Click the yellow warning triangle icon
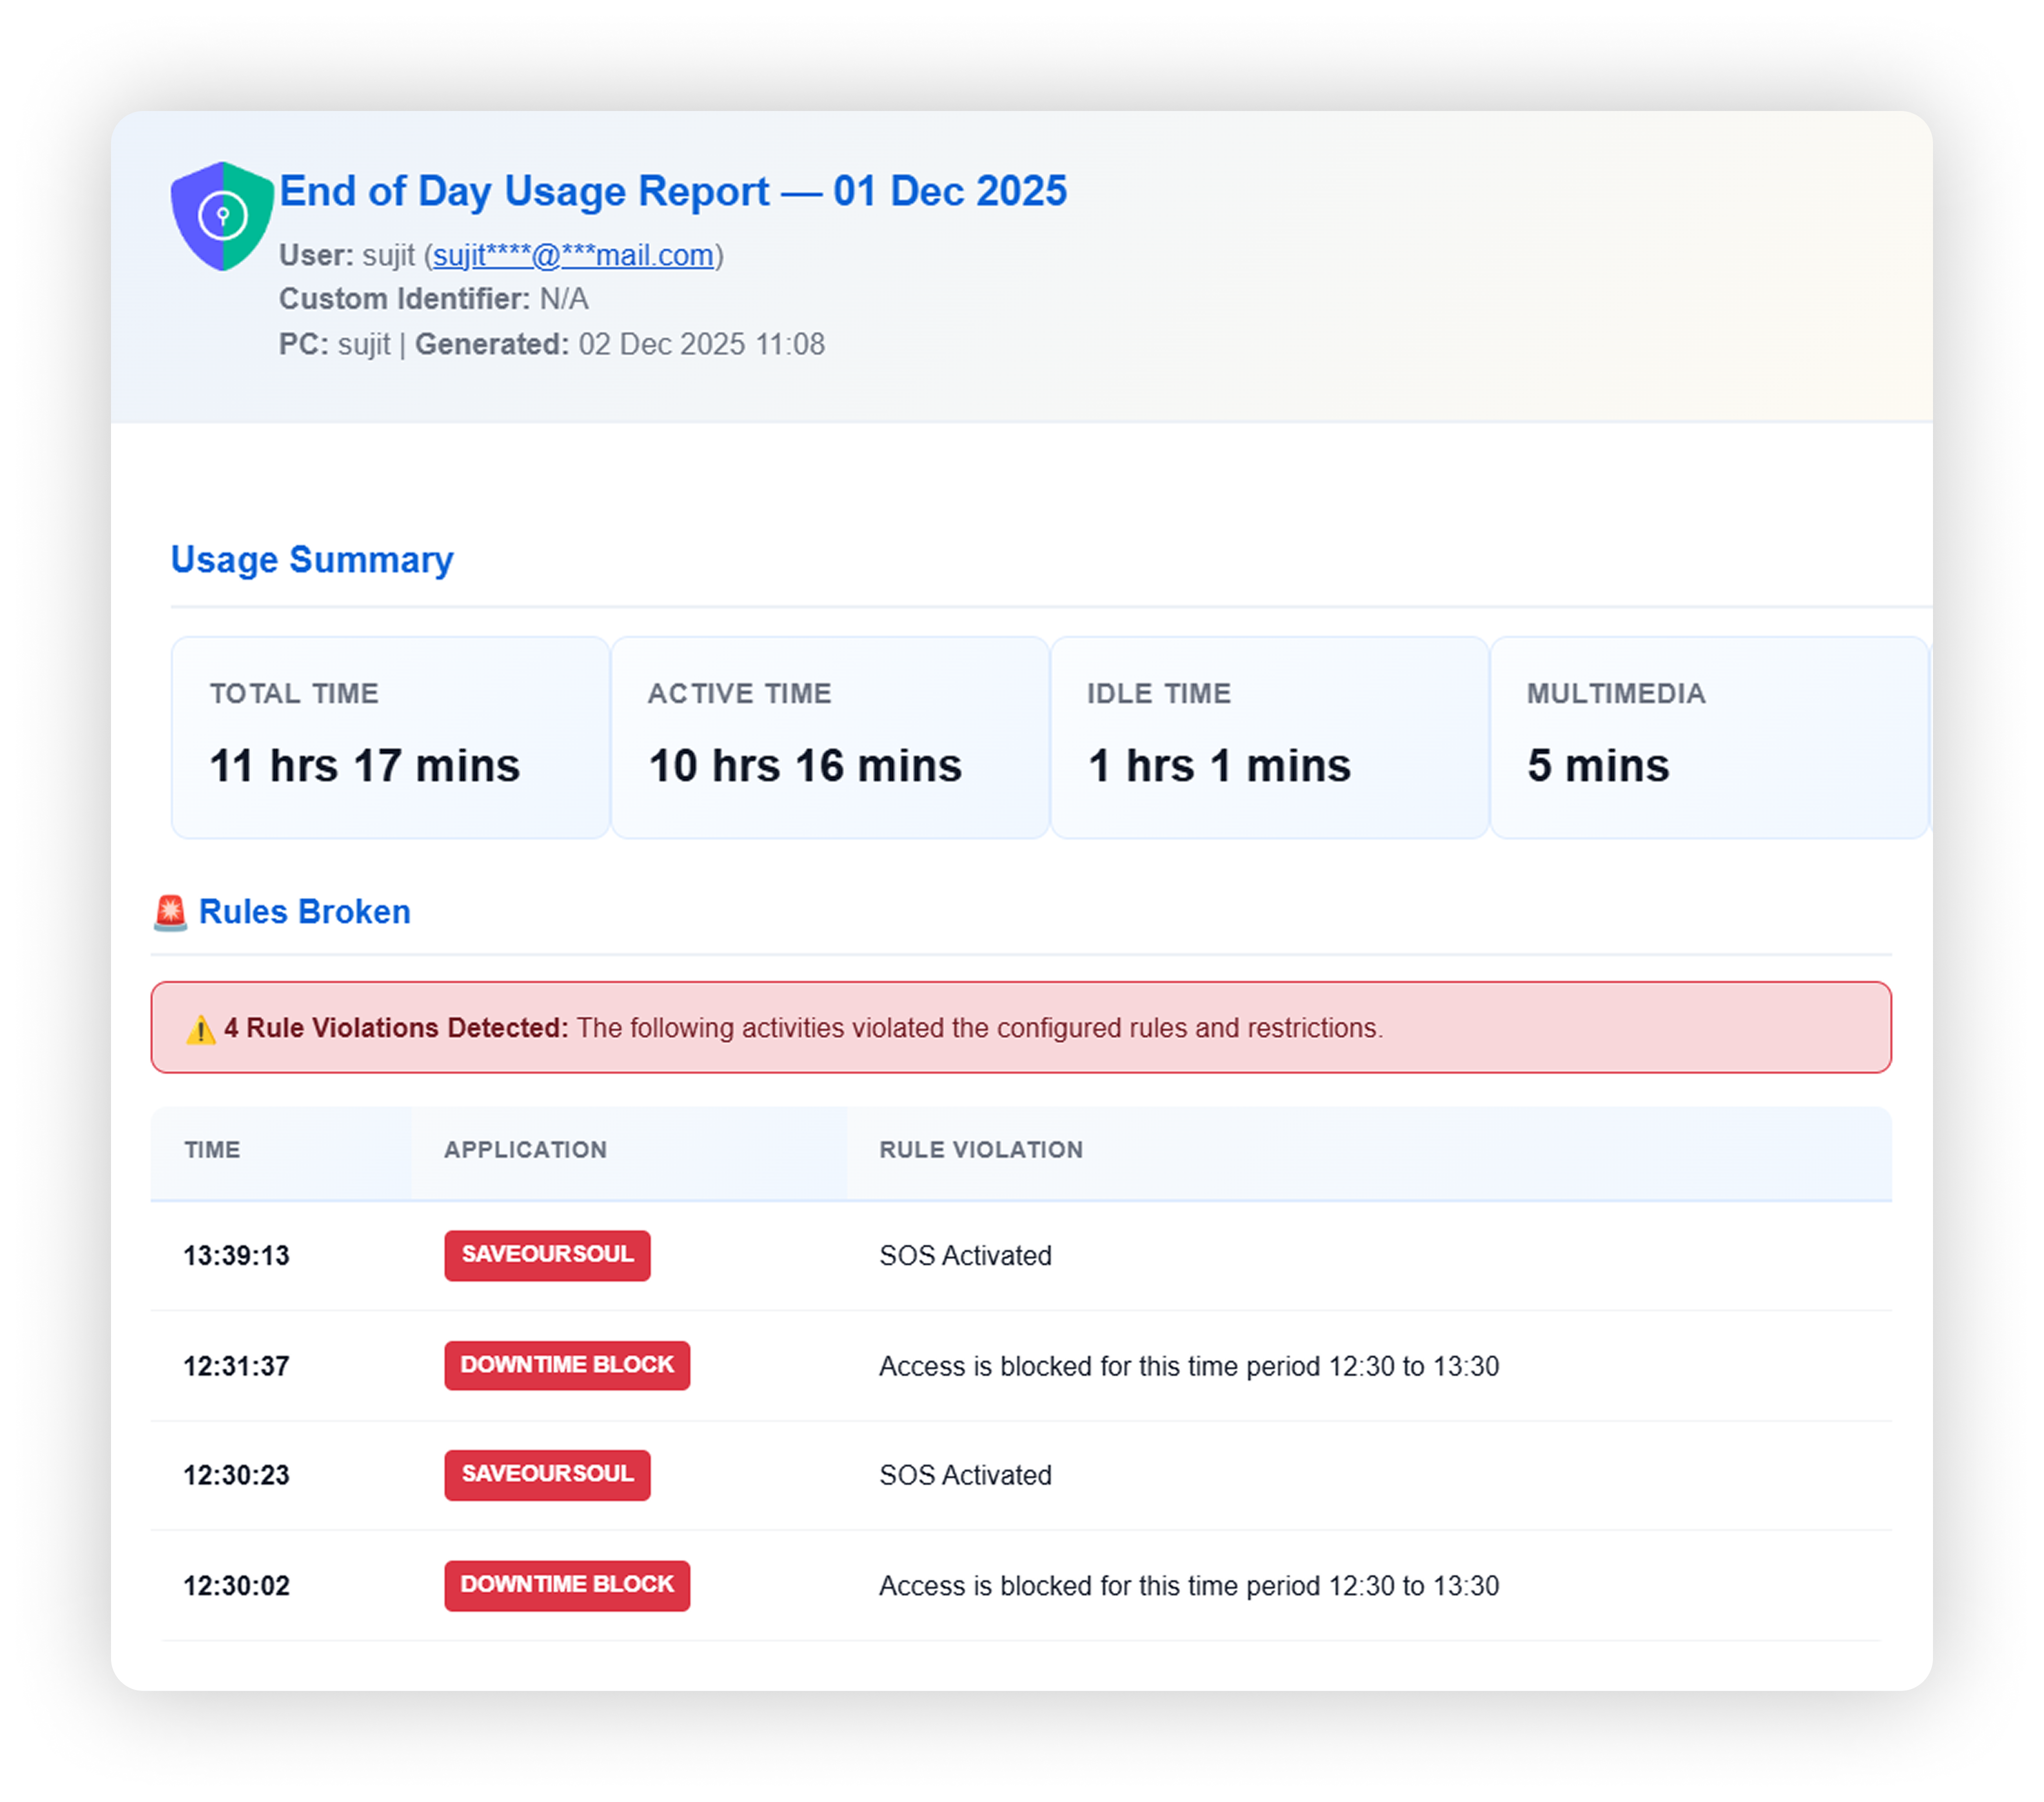 [200, 1029]
